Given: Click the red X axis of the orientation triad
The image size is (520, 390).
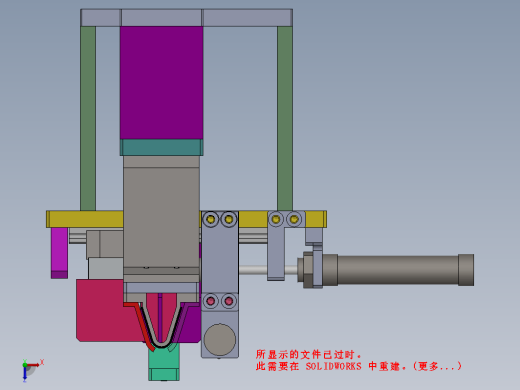Looking at the screenshot, I should coord(33,365).
